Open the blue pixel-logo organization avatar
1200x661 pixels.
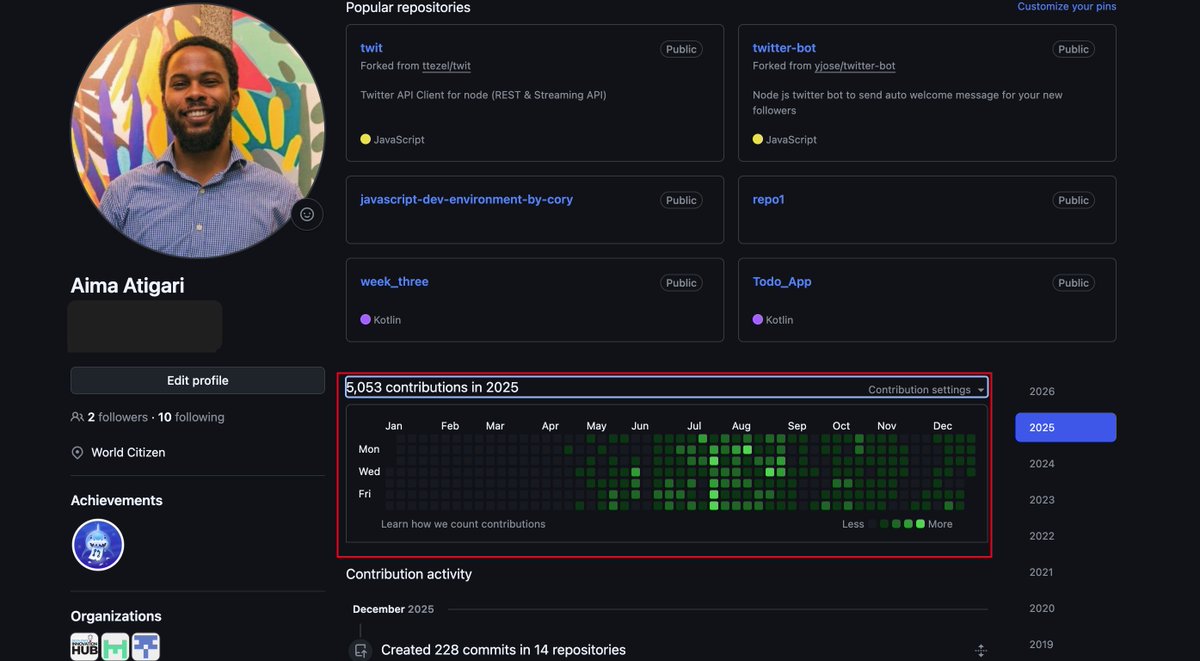click(x=146, y=647)
